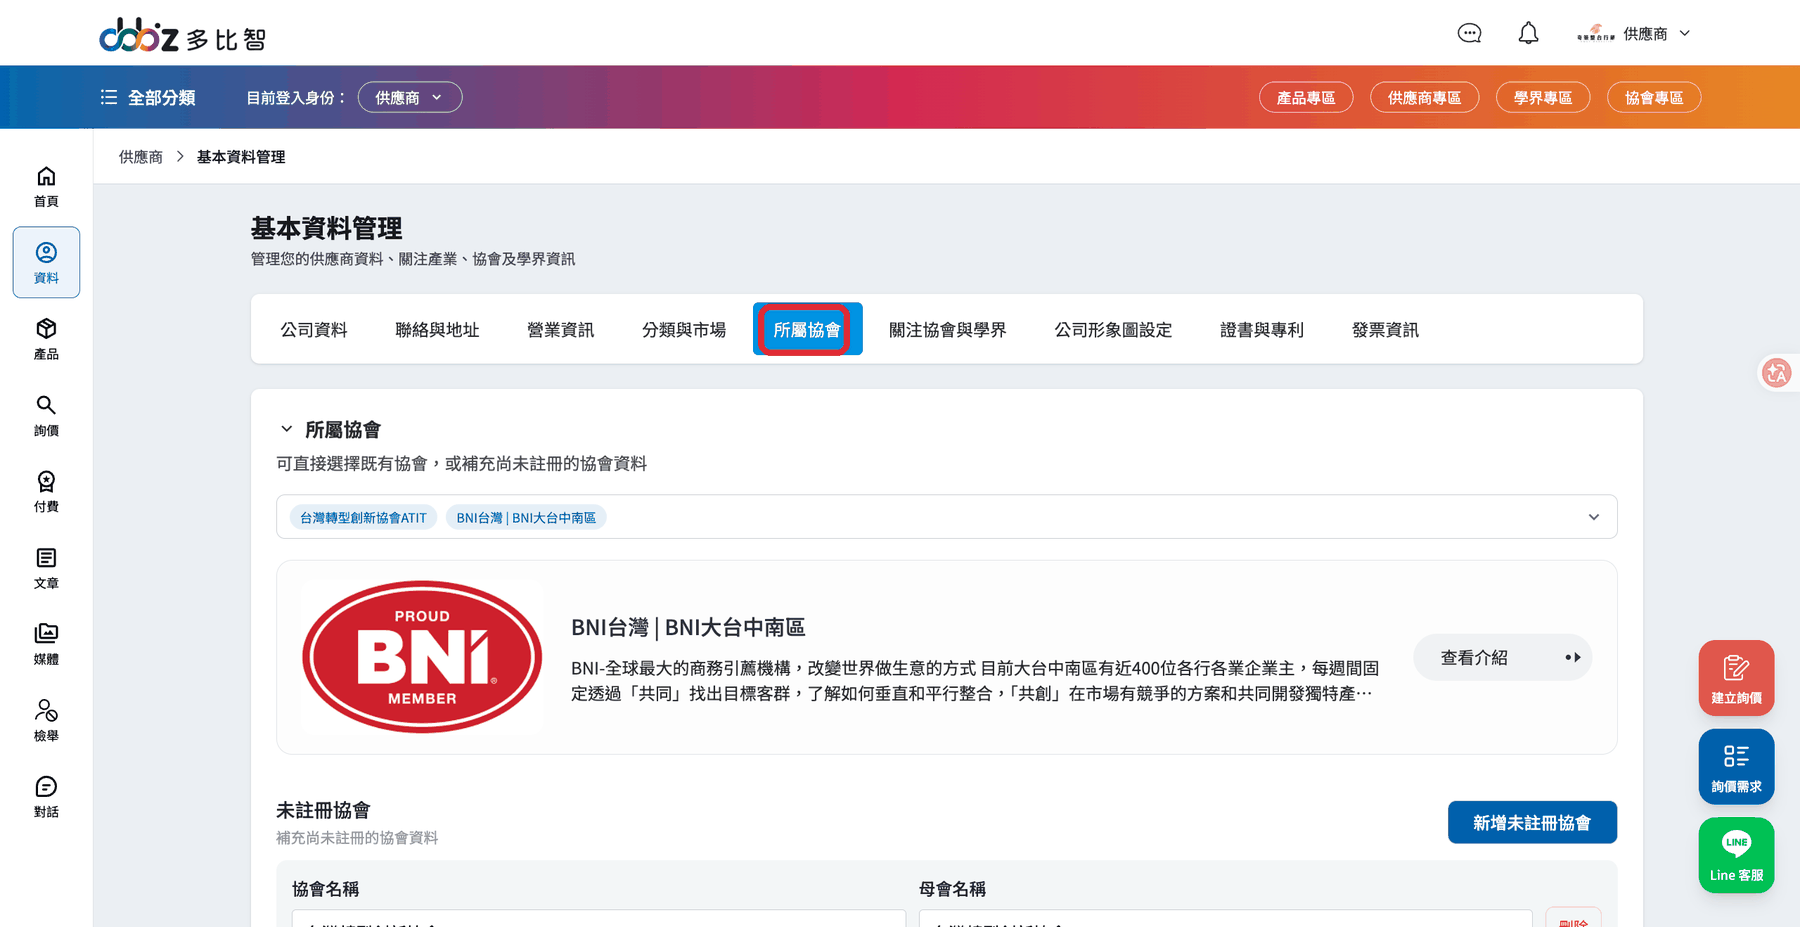Click 查看介紹 for BNI台灣
1800x927 pixels.
click(1502, 657)
